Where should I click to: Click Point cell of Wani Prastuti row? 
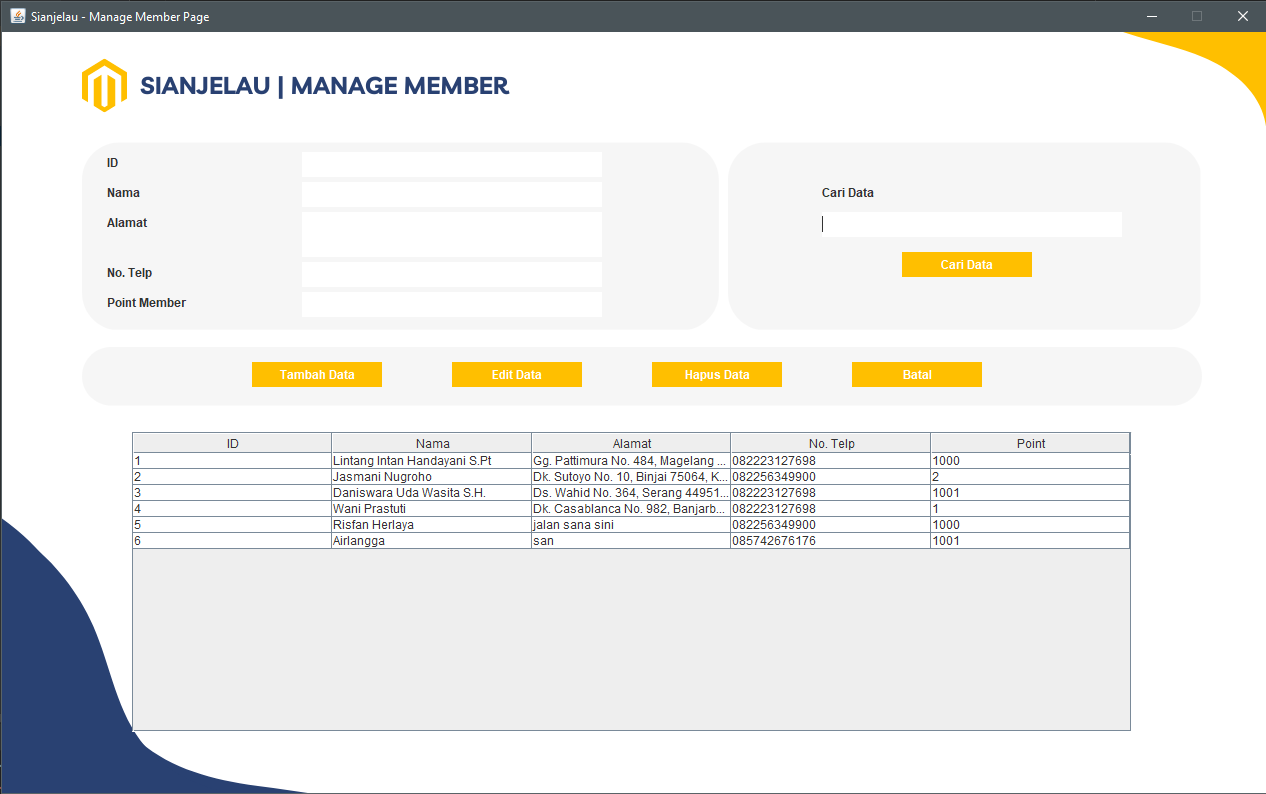pos(1030,509)
